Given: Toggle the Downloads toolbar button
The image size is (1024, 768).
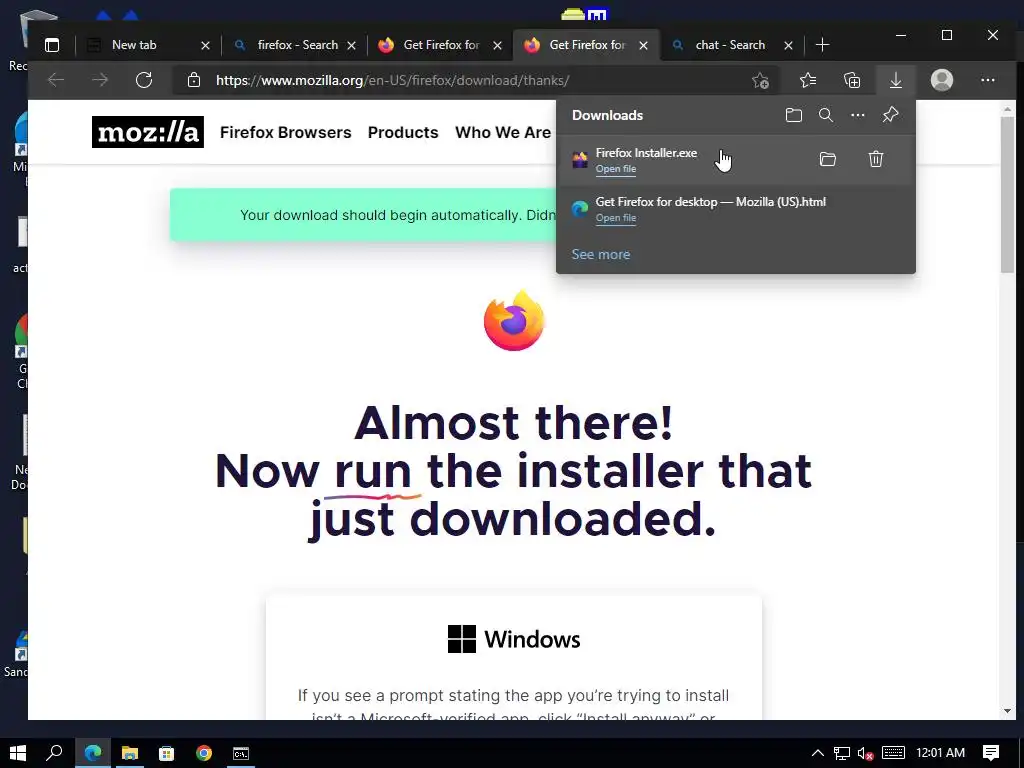Looking at the screenshot, I should (896, 80).
